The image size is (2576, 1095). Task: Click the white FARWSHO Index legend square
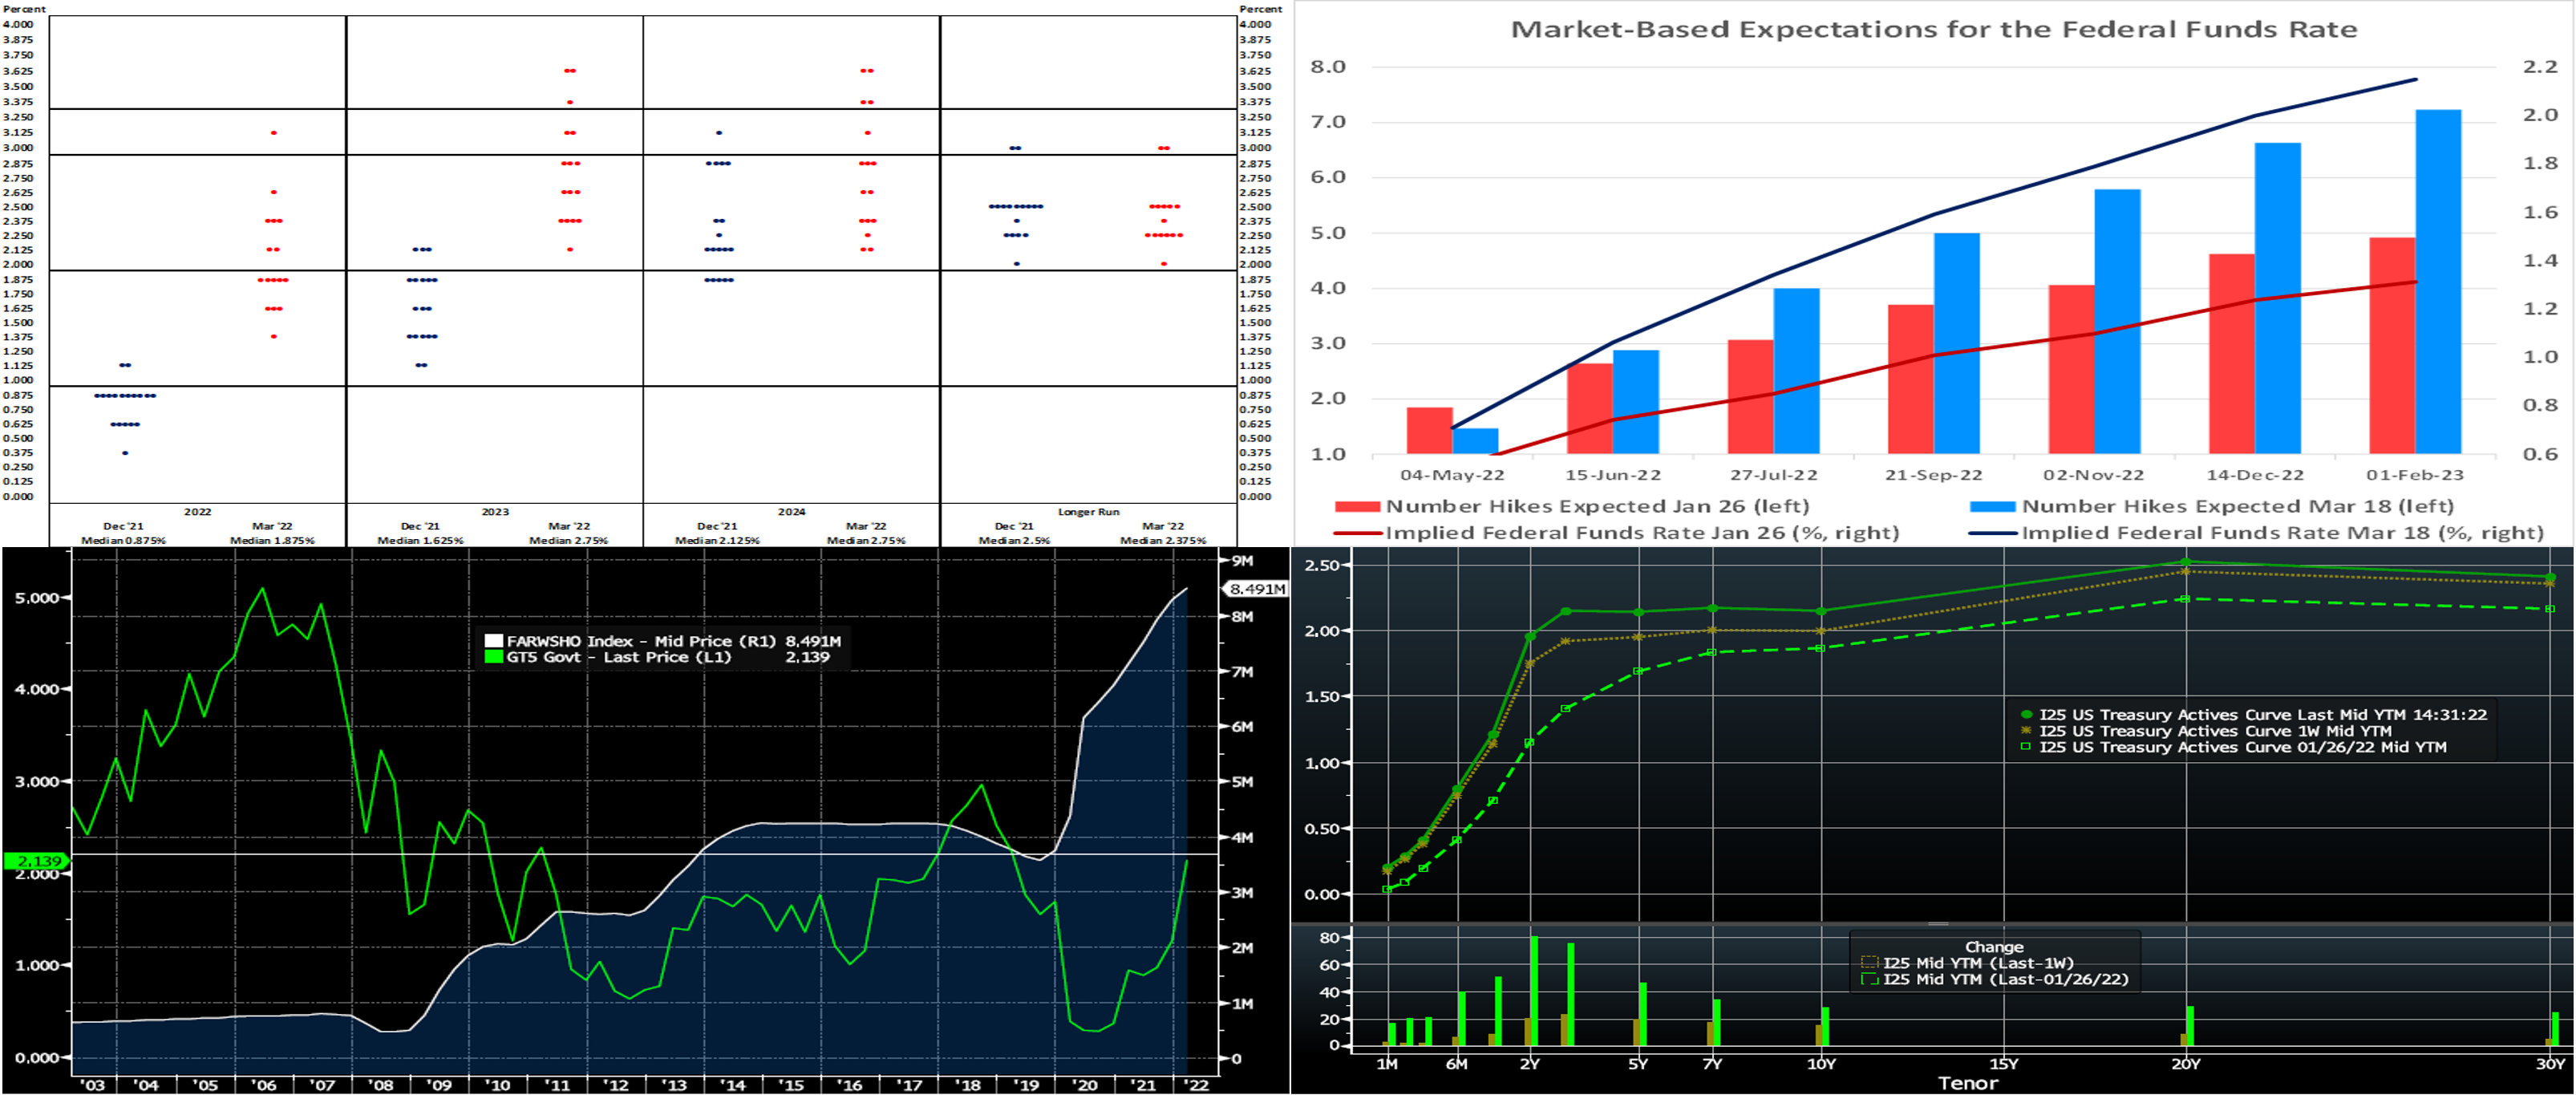[493, 641]
